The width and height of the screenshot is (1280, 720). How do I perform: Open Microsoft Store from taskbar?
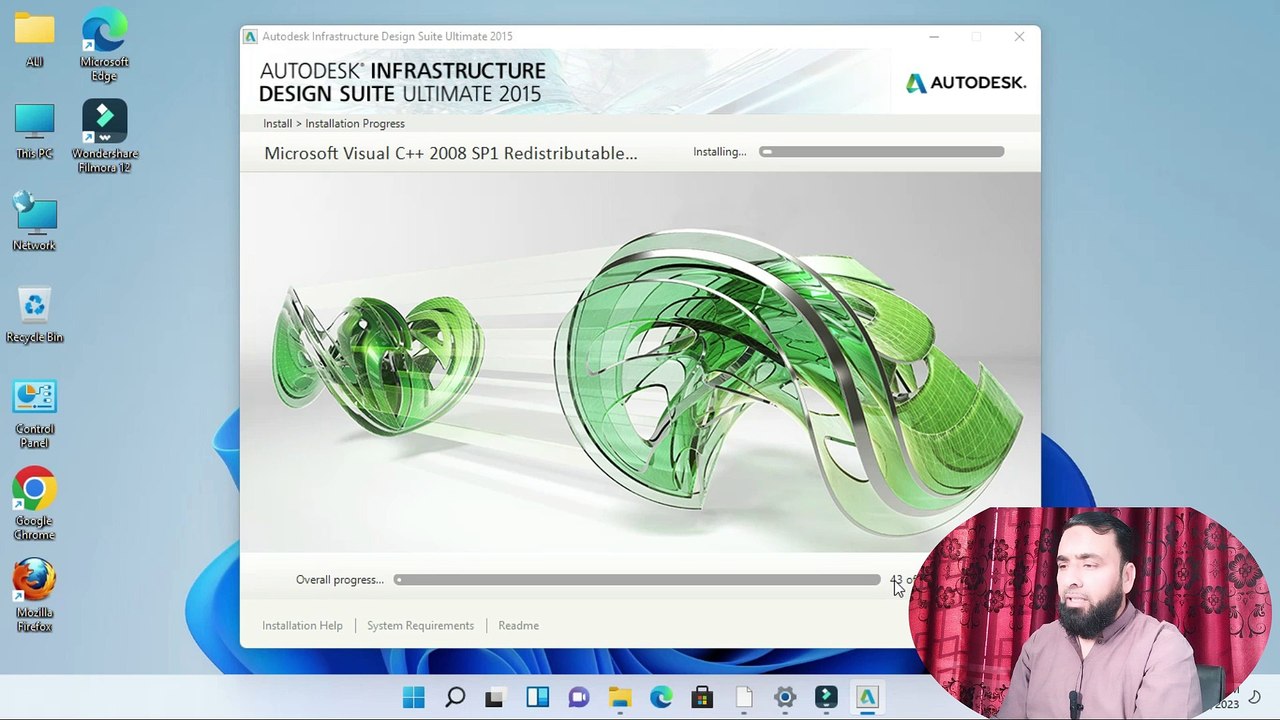pos(702,697)
